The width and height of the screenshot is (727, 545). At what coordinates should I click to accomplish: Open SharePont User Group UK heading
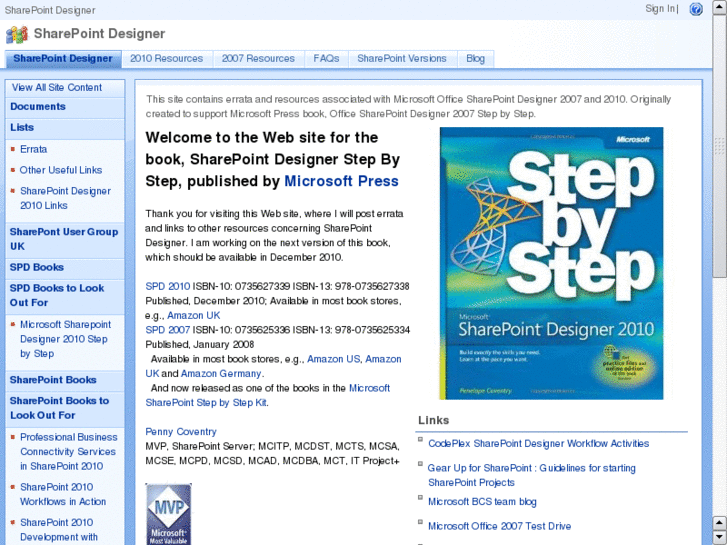[64, 239]
